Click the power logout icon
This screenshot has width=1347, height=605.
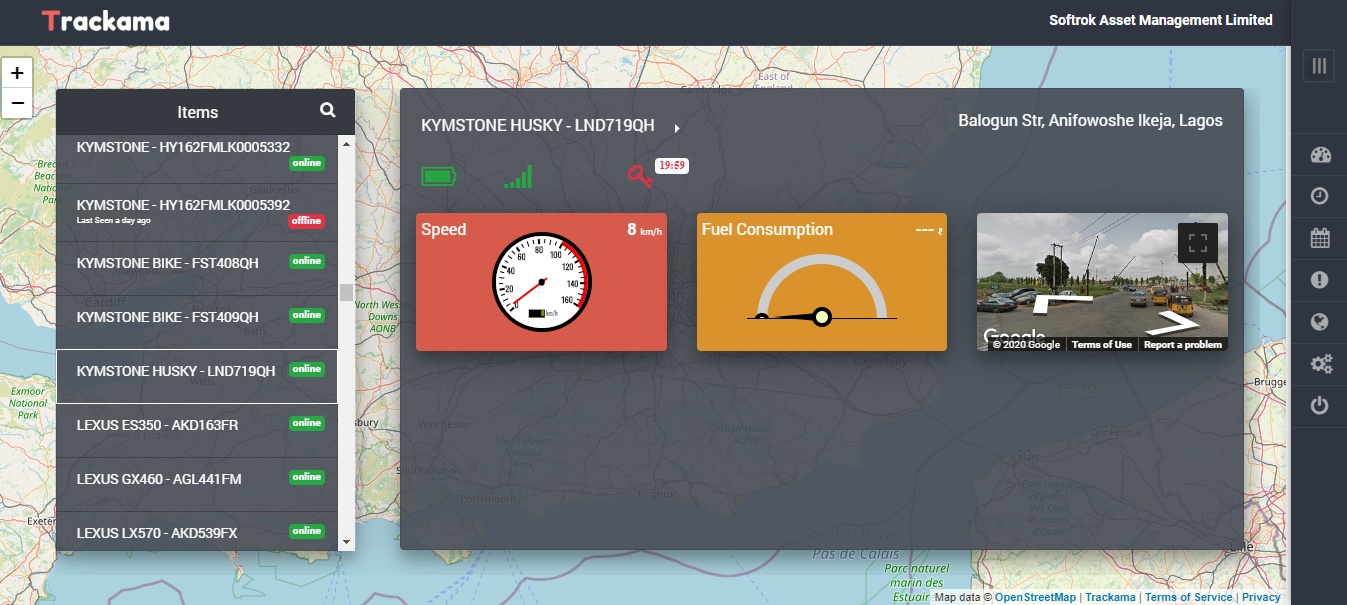[1320, 406]
